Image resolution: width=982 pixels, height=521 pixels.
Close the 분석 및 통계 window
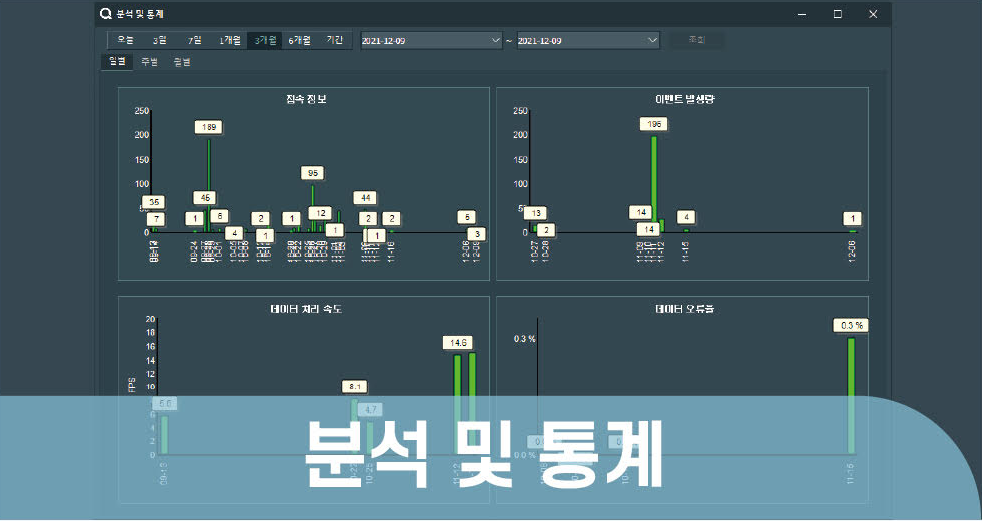pyautogui.click(x=872, y=14)
